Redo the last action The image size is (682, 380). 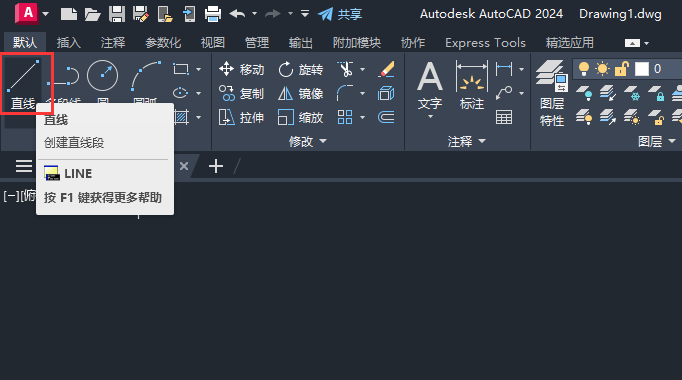273,14
